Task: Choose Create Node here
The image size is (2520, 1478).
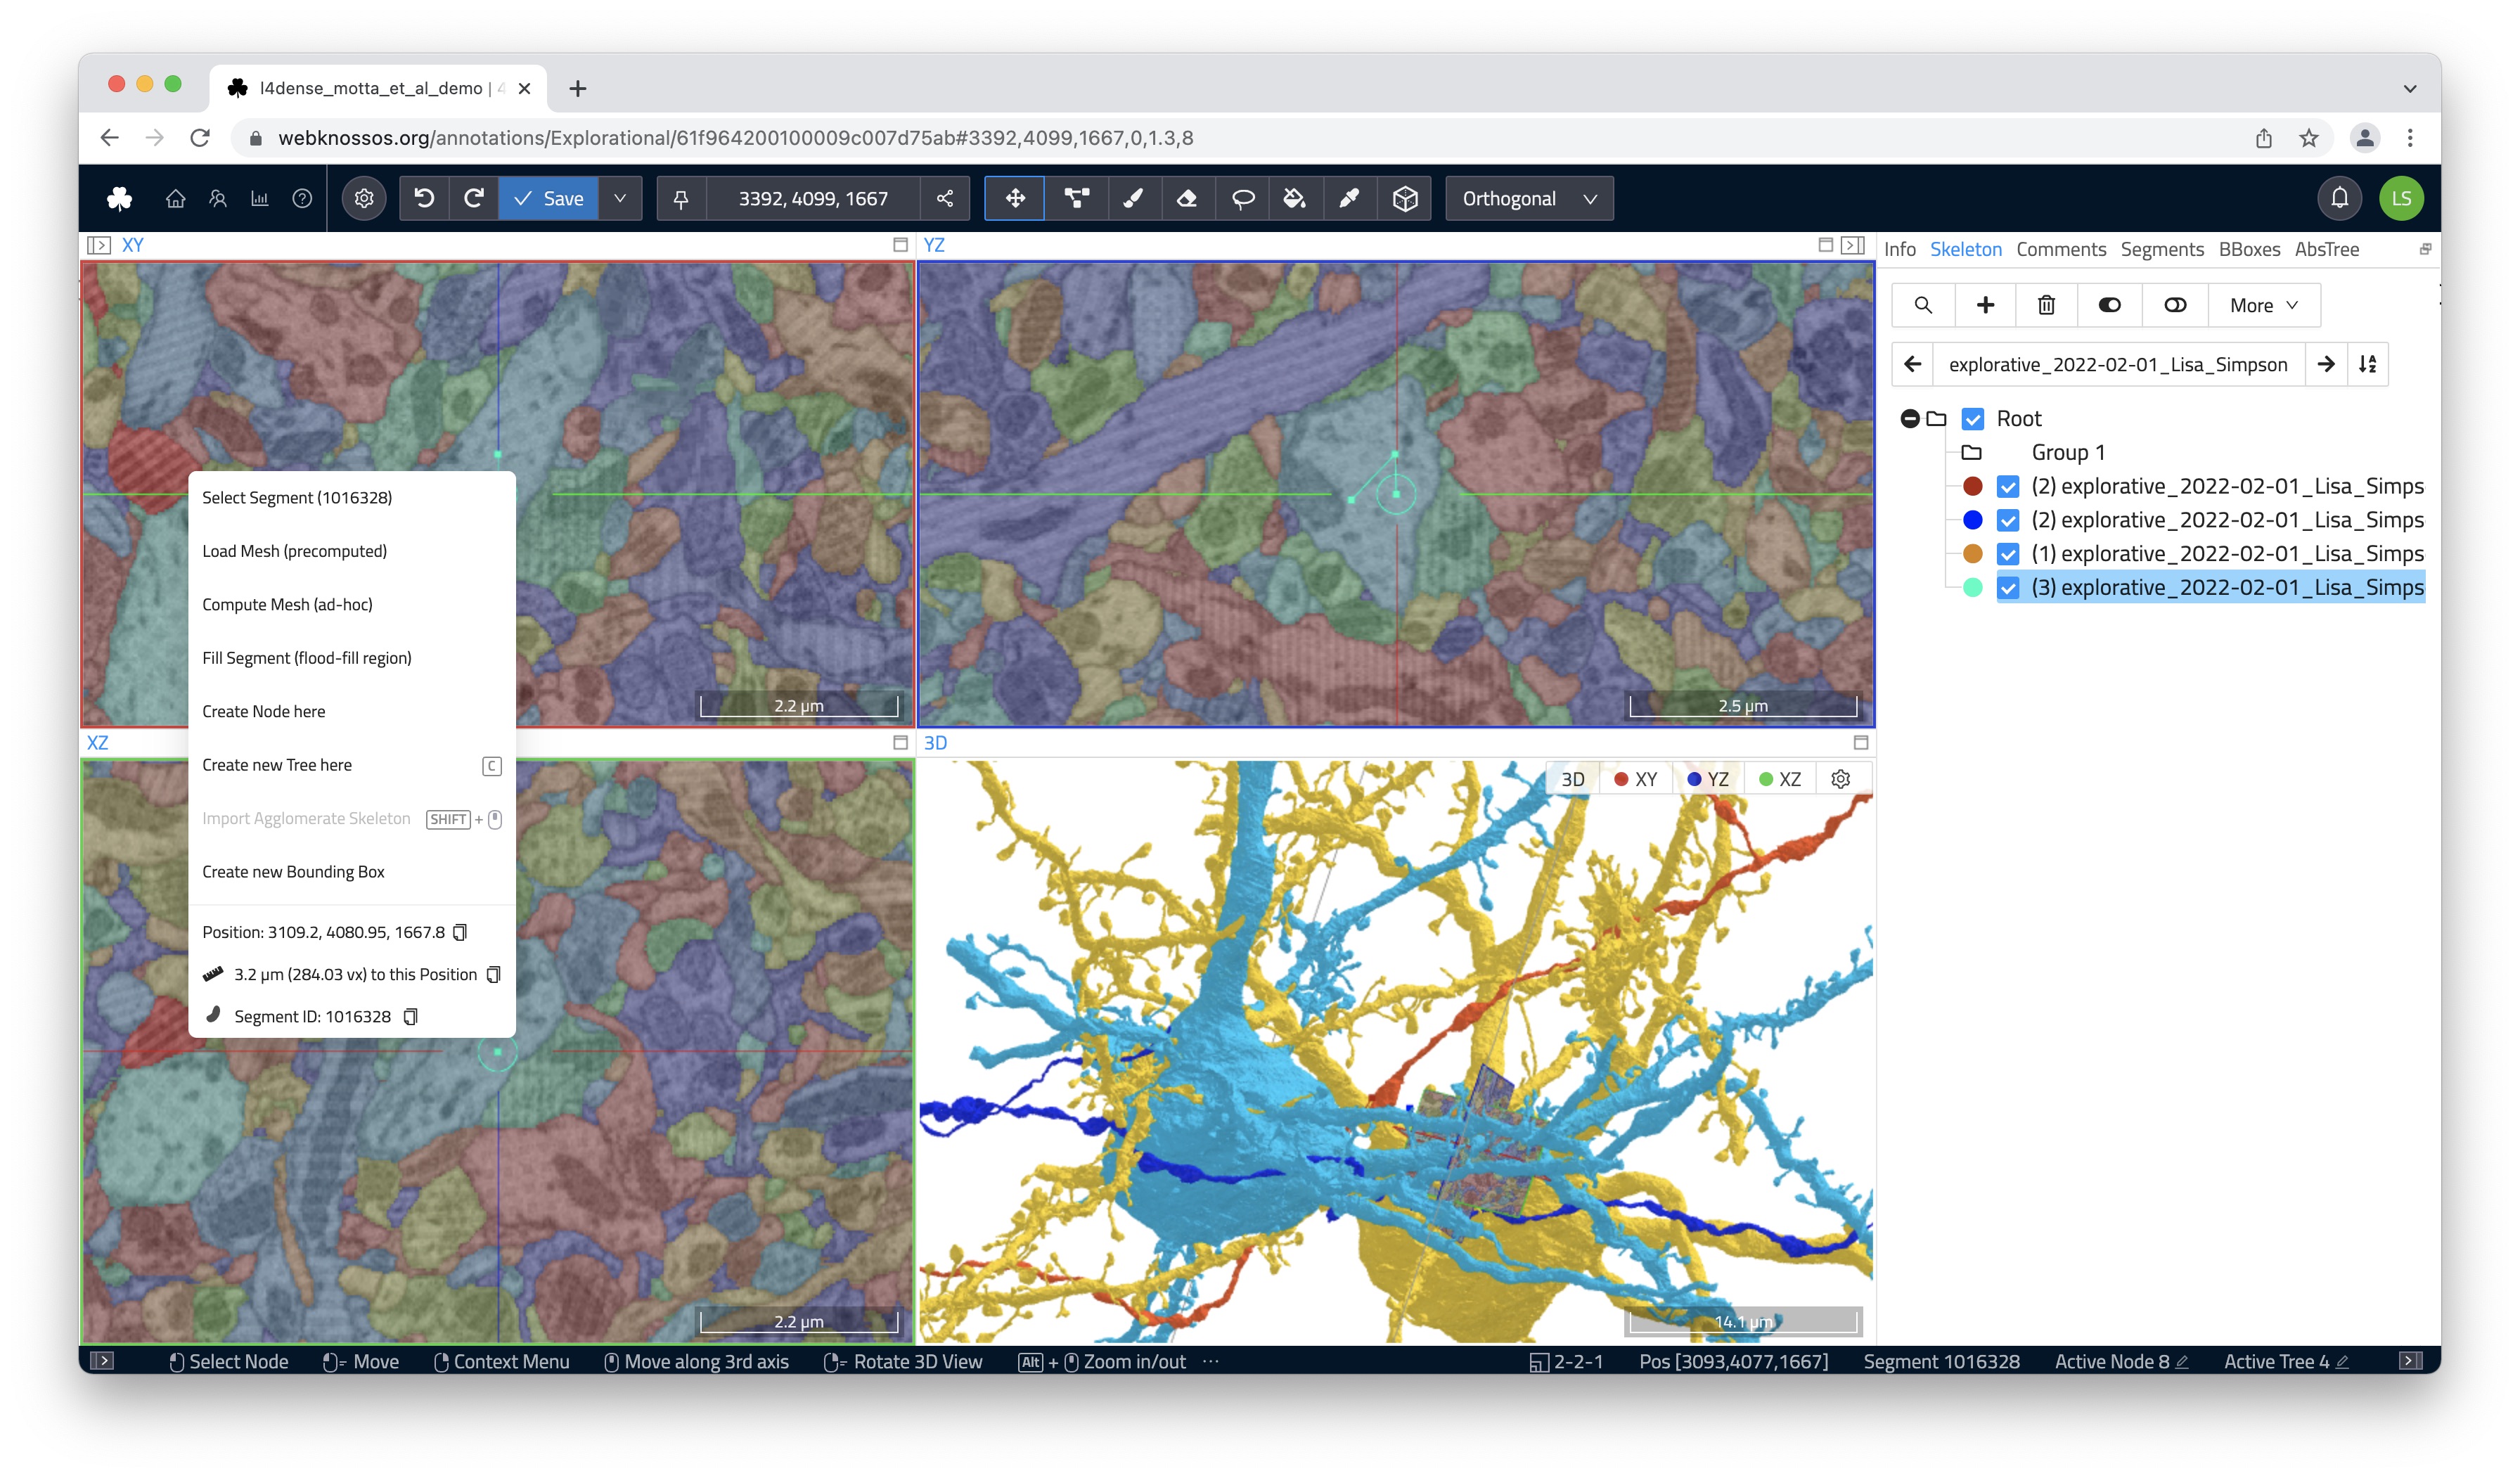Action: [x=352, y=712]
